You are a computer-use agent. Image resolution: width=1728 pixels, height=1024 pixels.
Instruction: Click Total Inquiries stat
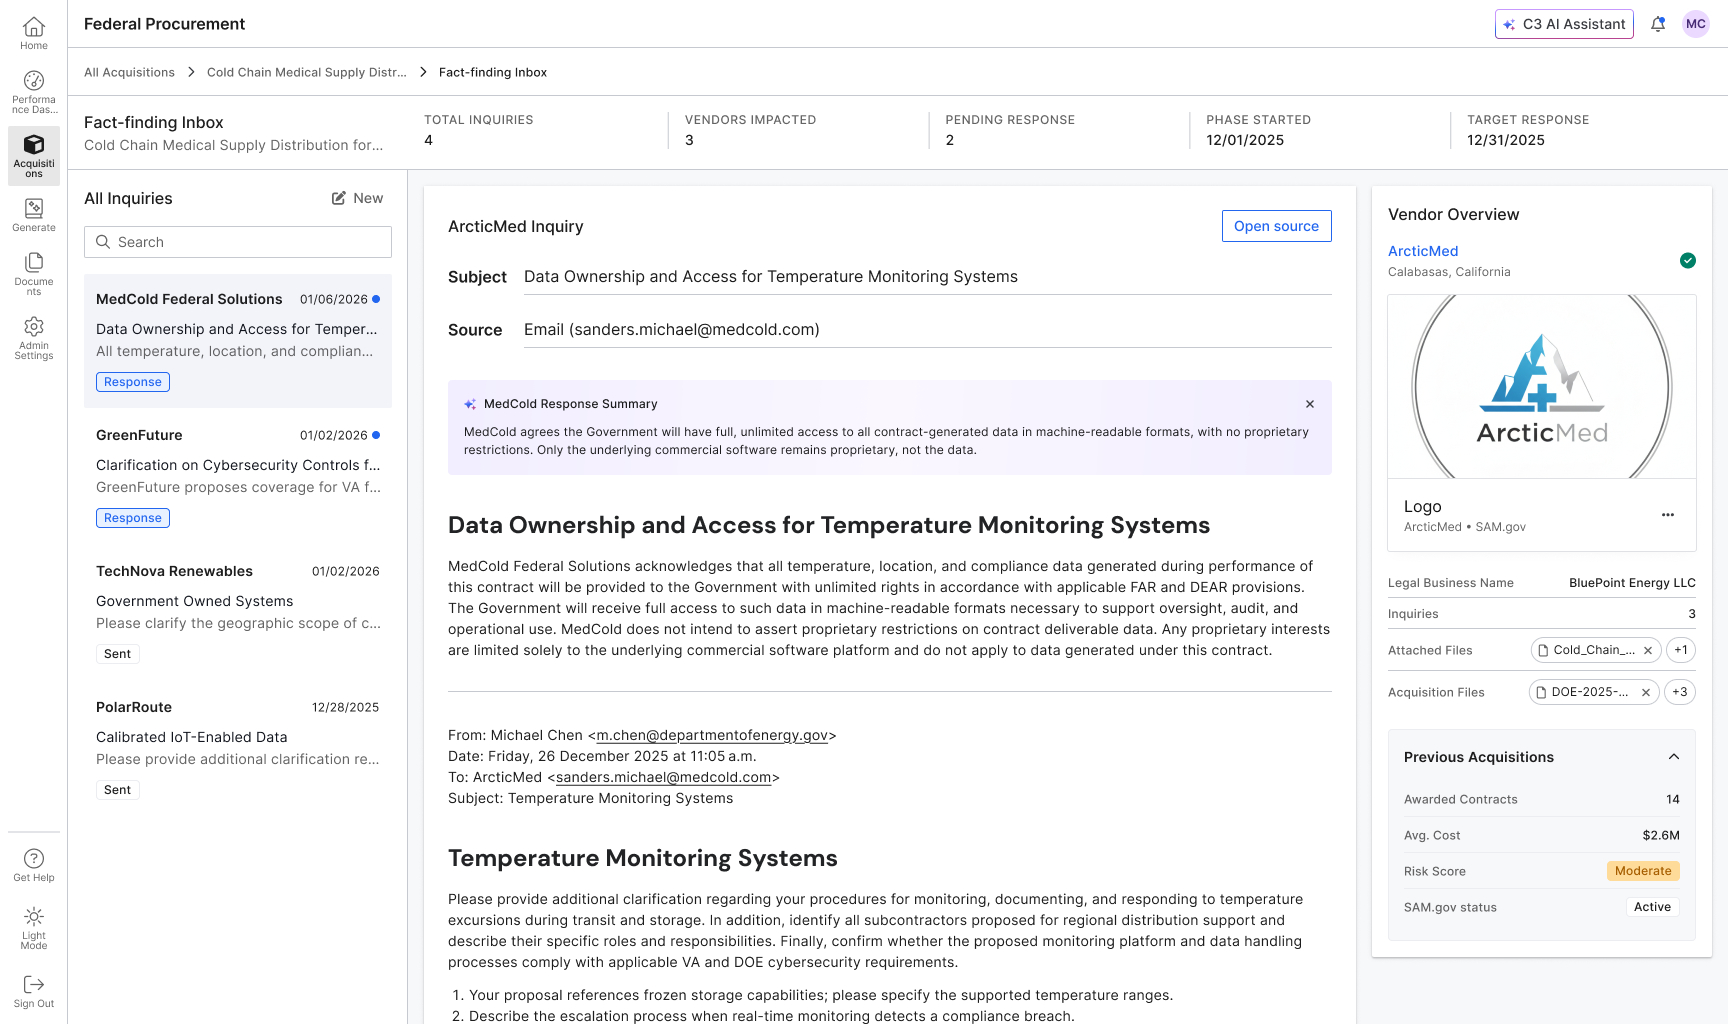479,130
